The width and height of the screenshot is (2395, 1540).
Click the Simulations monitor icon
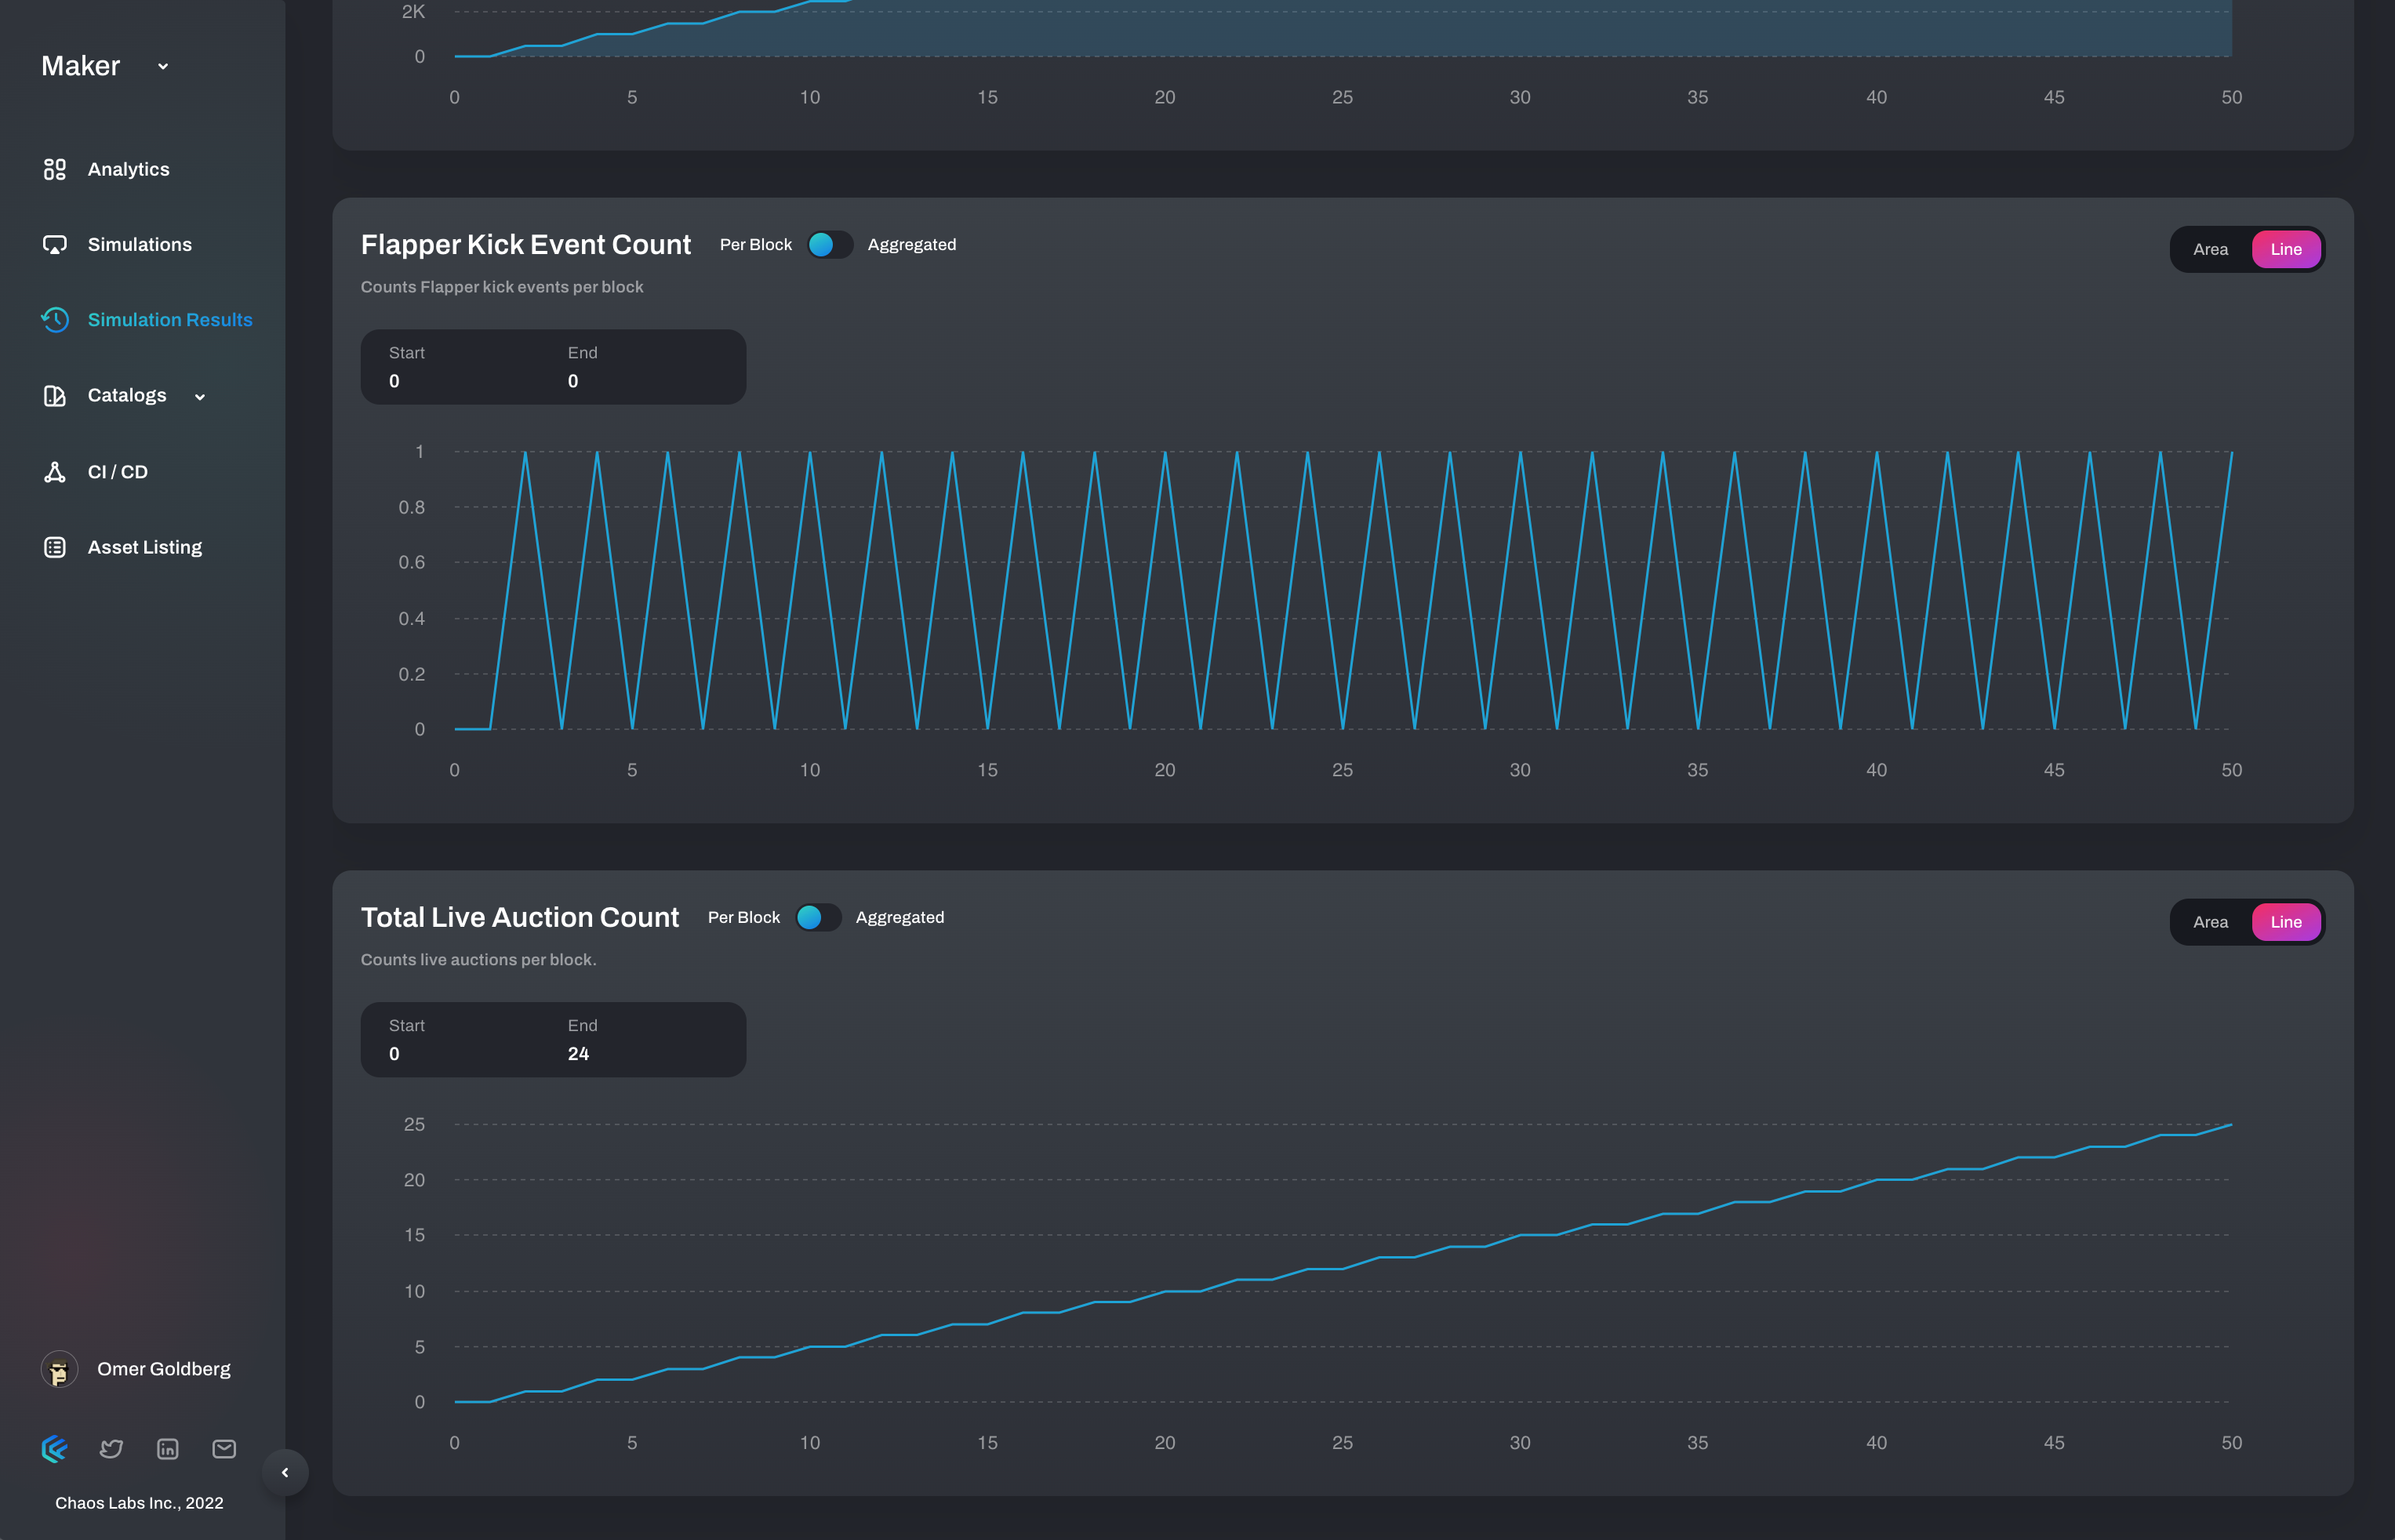(55, 245)
